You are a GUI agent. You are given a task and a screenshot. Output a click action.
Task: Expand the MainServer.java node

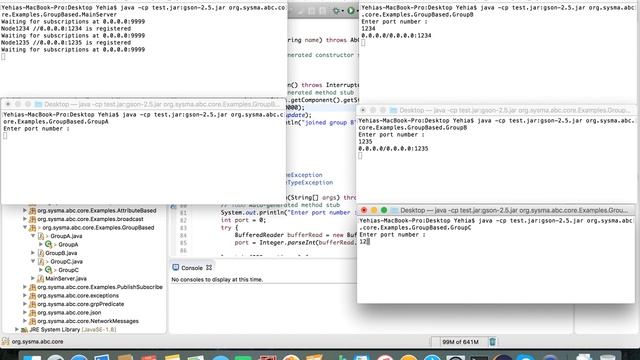(x=33, y=278)
